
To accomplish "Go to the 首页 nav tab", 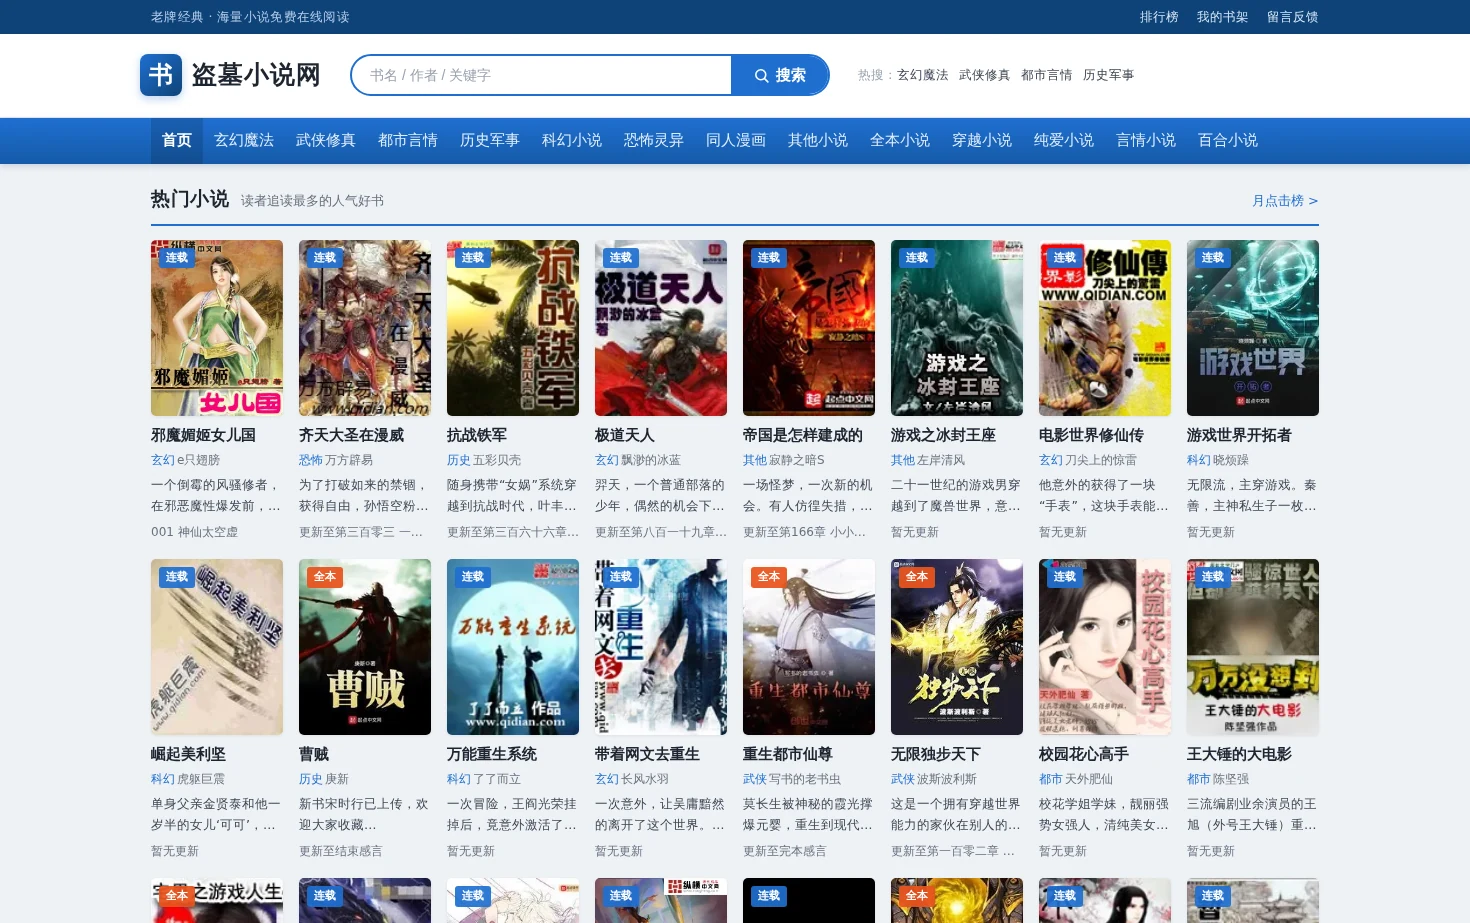I will click(177, 141).
